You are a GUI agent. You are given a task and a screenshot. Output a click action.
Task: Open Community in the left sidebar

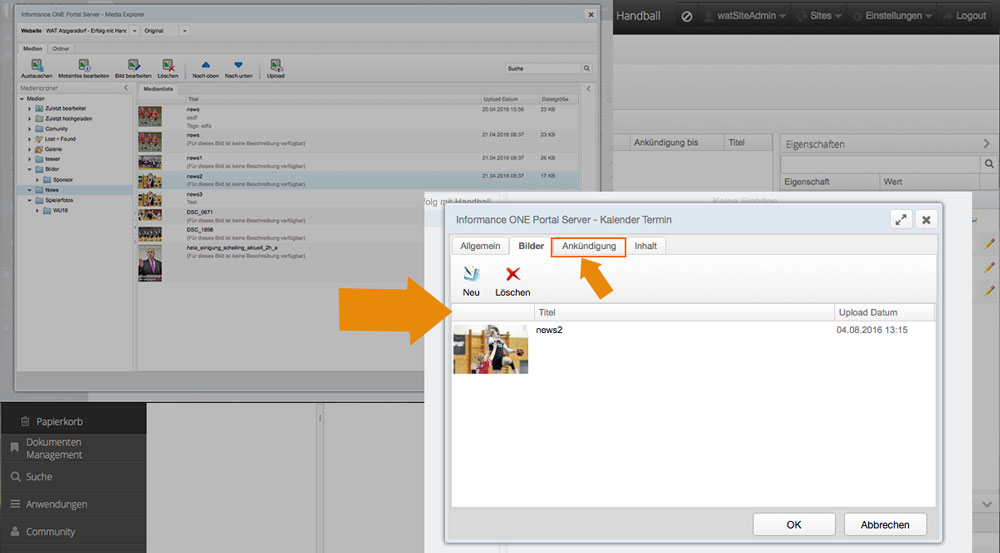click(73, 531)
